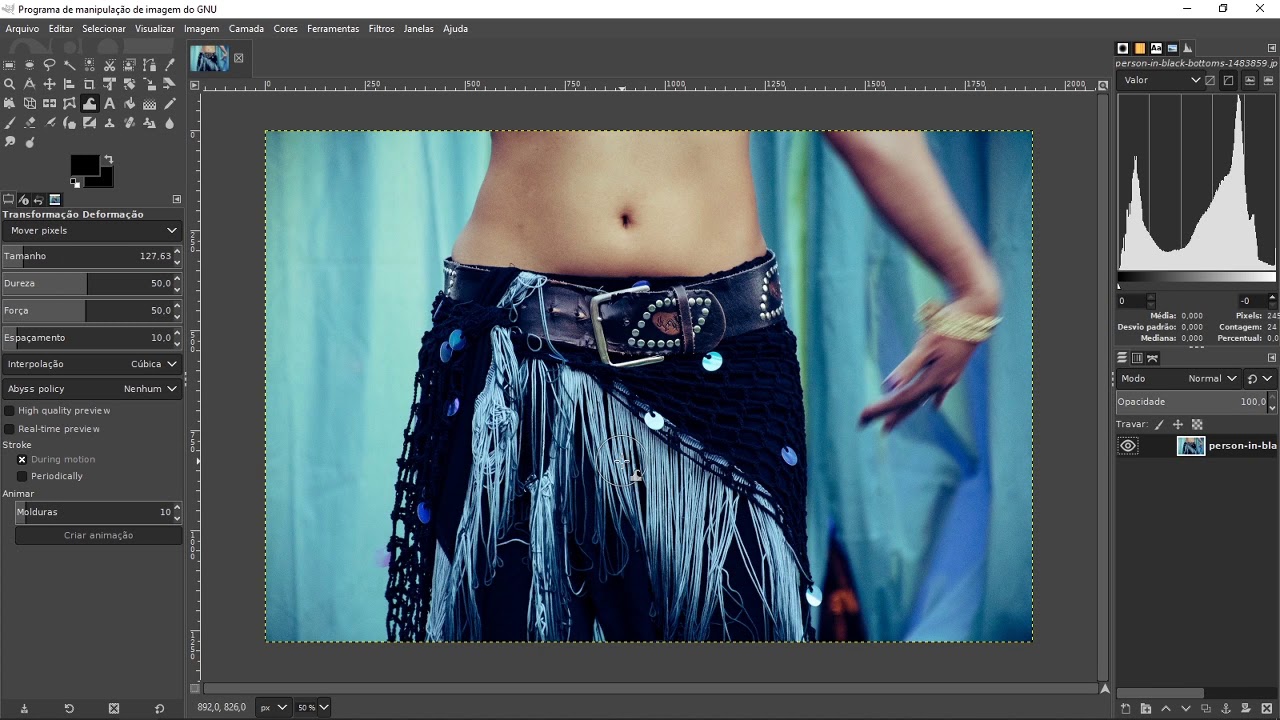Select the Scissors Select tool
1280x720 pixels.
click(109, 65)
